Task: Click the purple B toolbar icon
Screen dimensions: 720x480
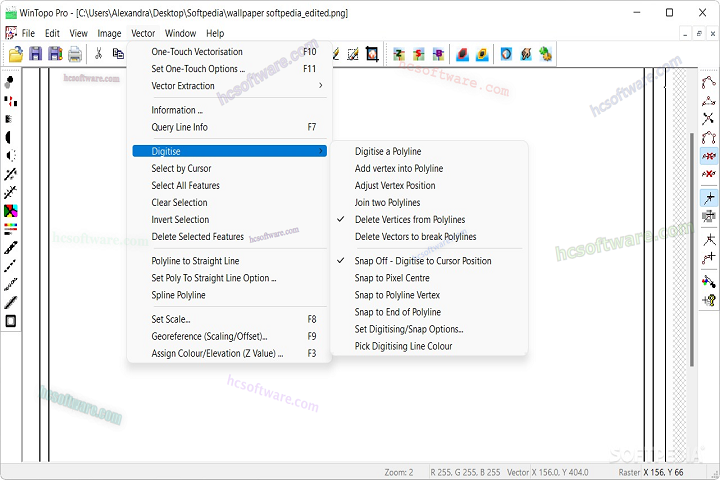Action: pyautogui.click(x=438, y=54)
